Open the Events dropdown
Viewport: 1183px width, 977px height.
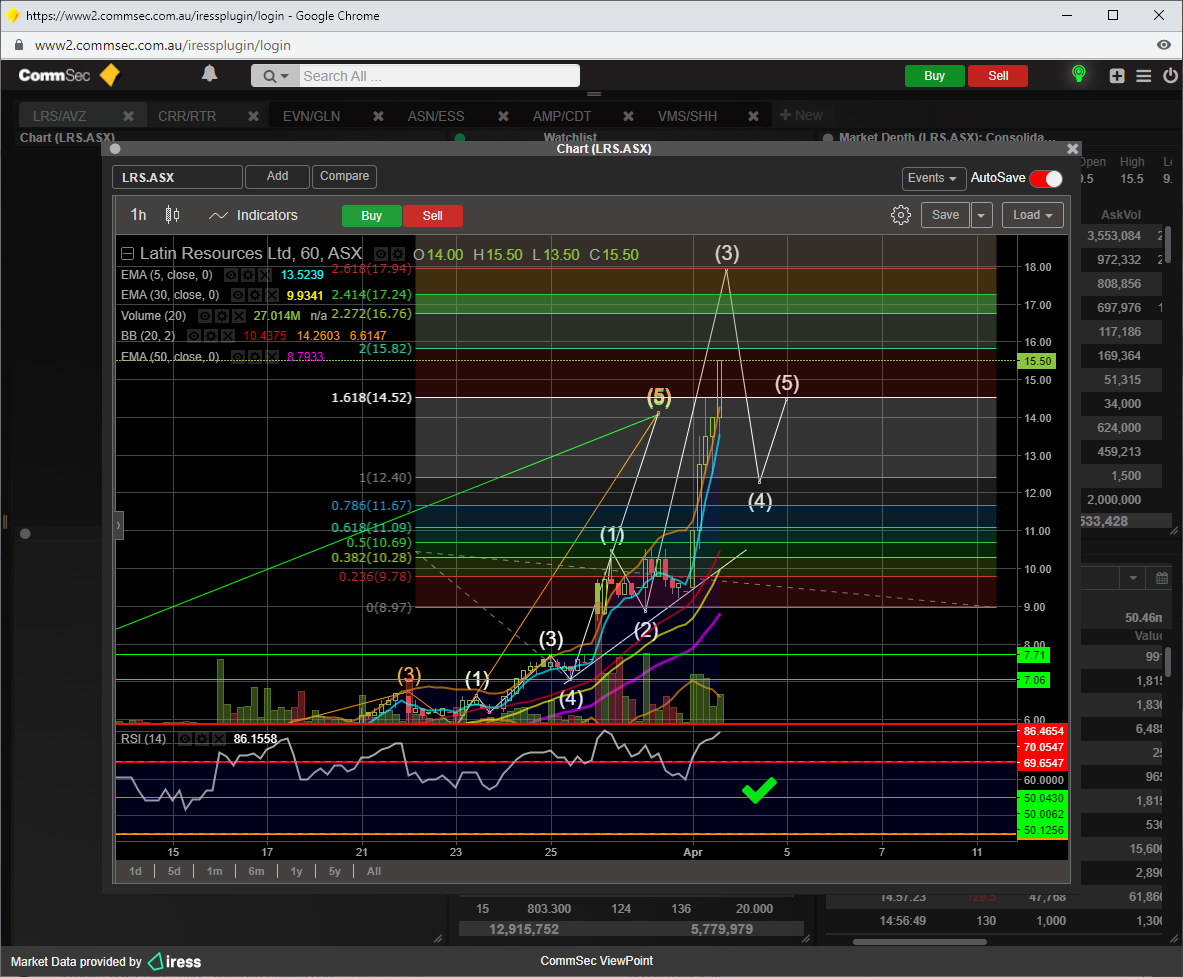pos(933,178)
